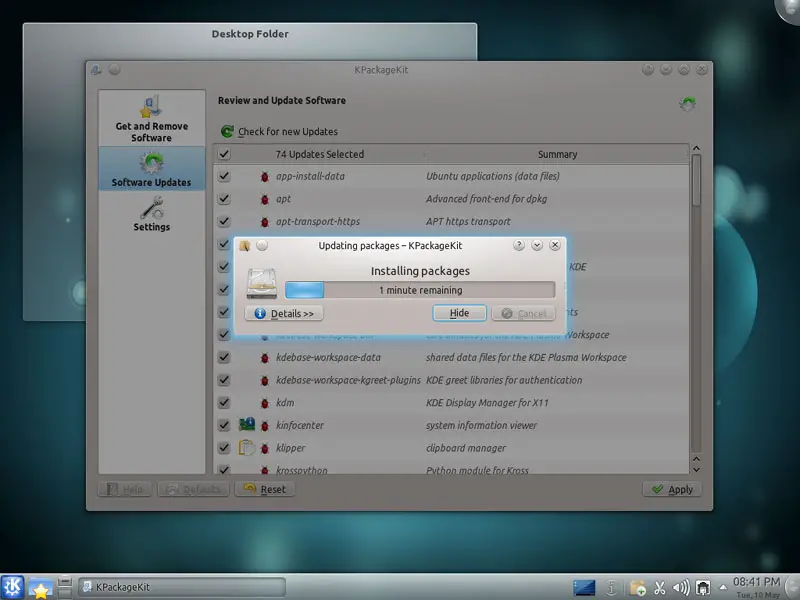Viewport: 800px width, 600px height.
Task: Switch to KPackageKit in the taskbar
Action: (x=182, y=587)
